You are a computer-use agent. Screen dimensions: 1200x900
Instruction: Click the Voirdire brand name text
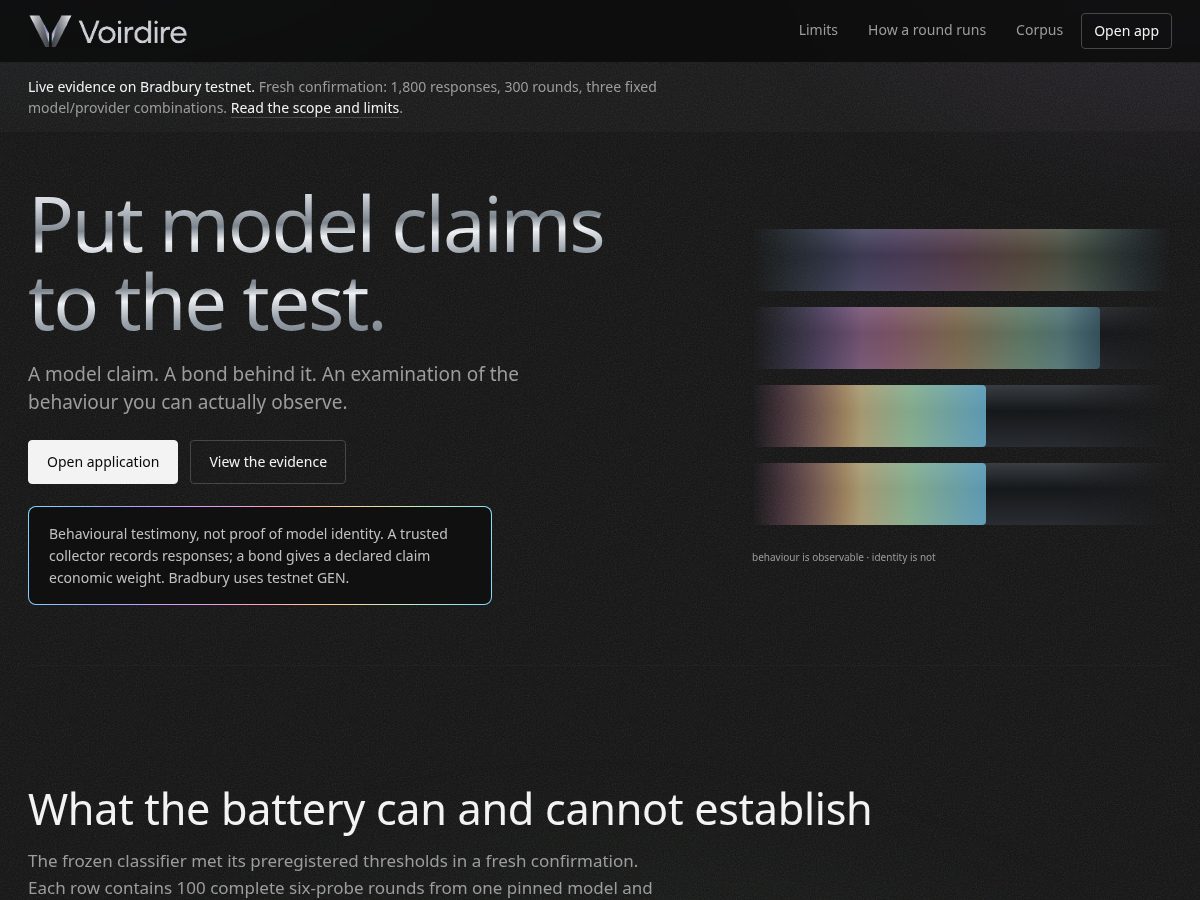point(132,32)
